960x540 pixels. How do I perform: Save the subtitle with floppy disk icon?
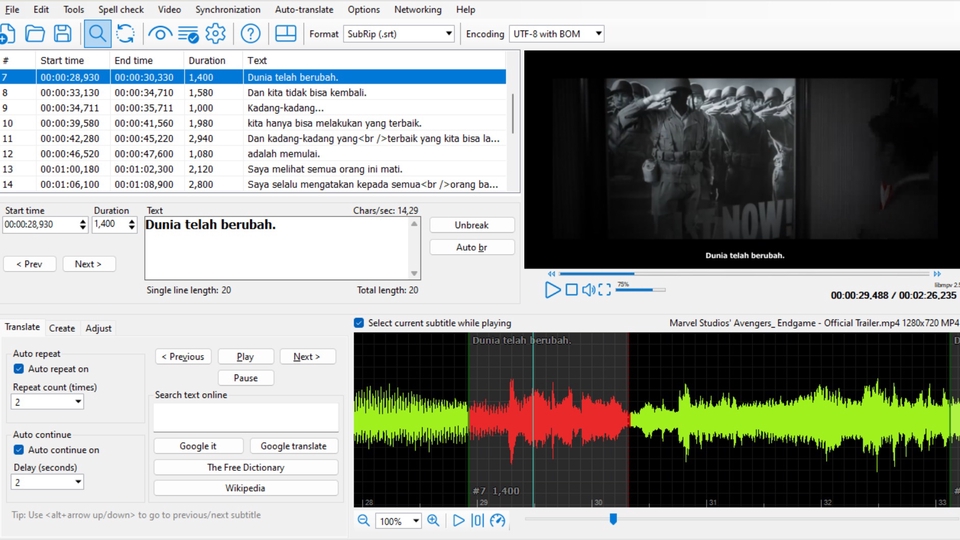point(62,34)
